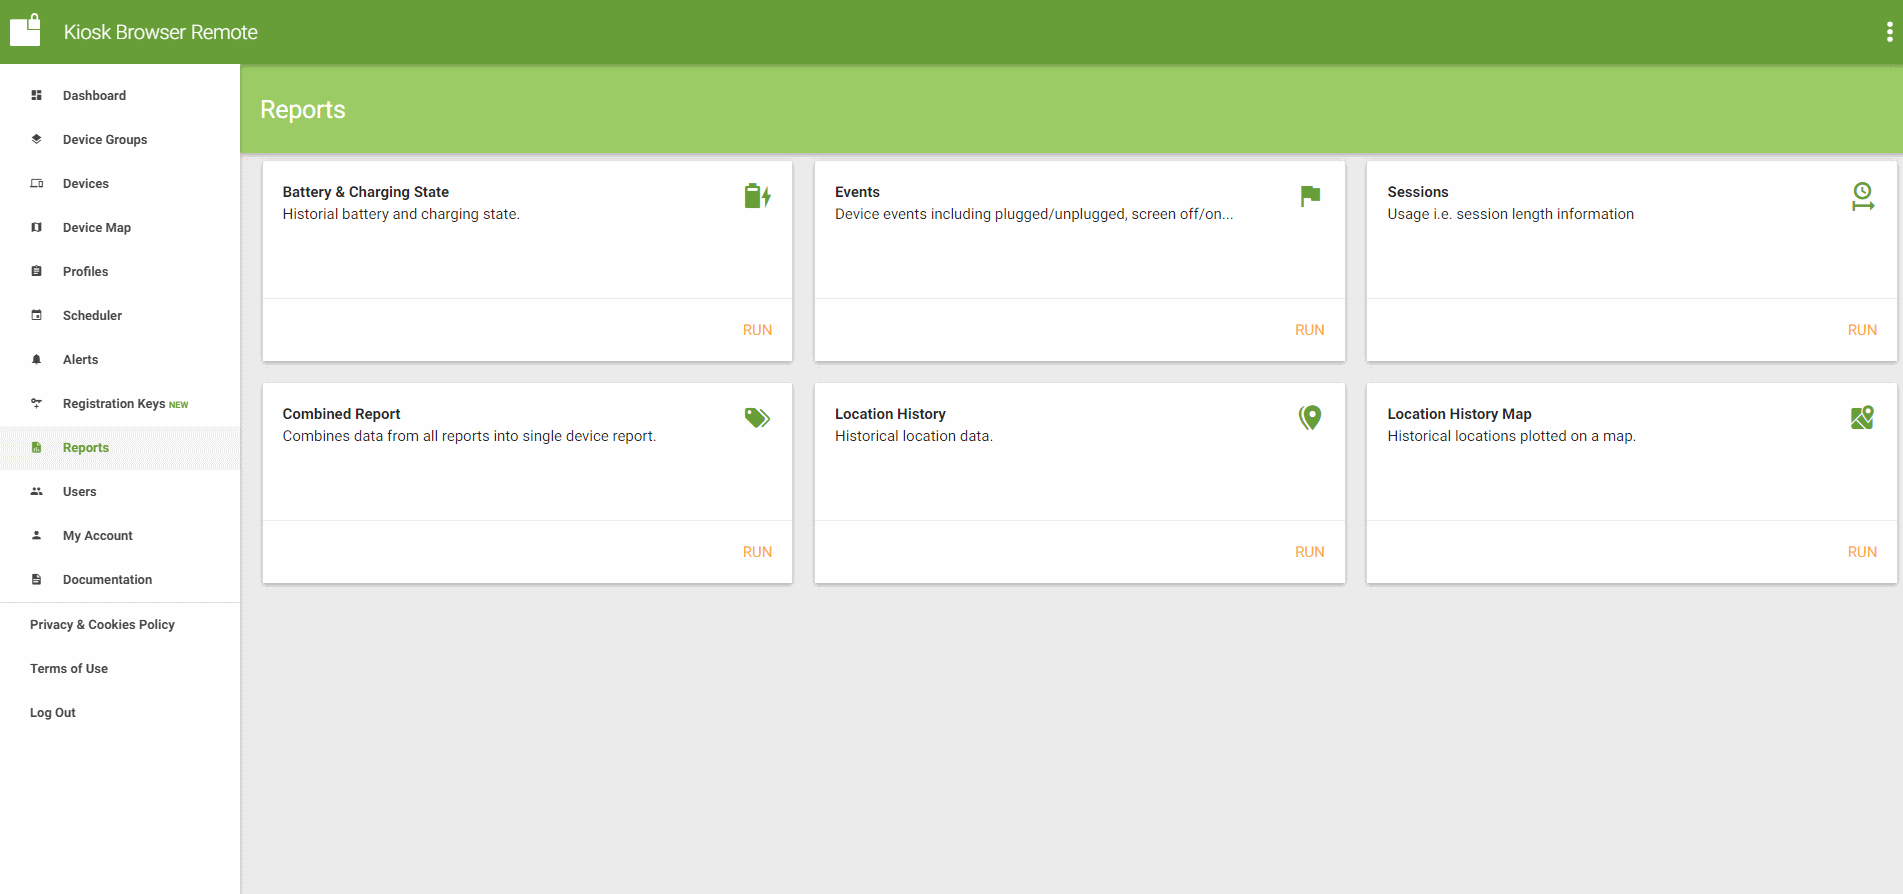Click the Devices sidebar icon

point(37,183)
